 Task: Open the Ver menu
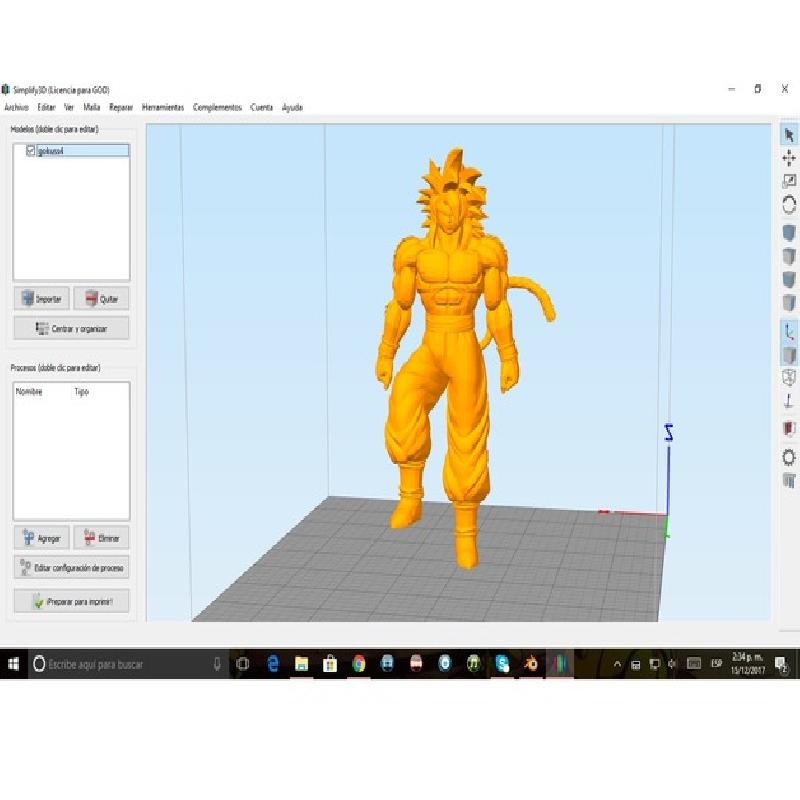coord(69,107)
